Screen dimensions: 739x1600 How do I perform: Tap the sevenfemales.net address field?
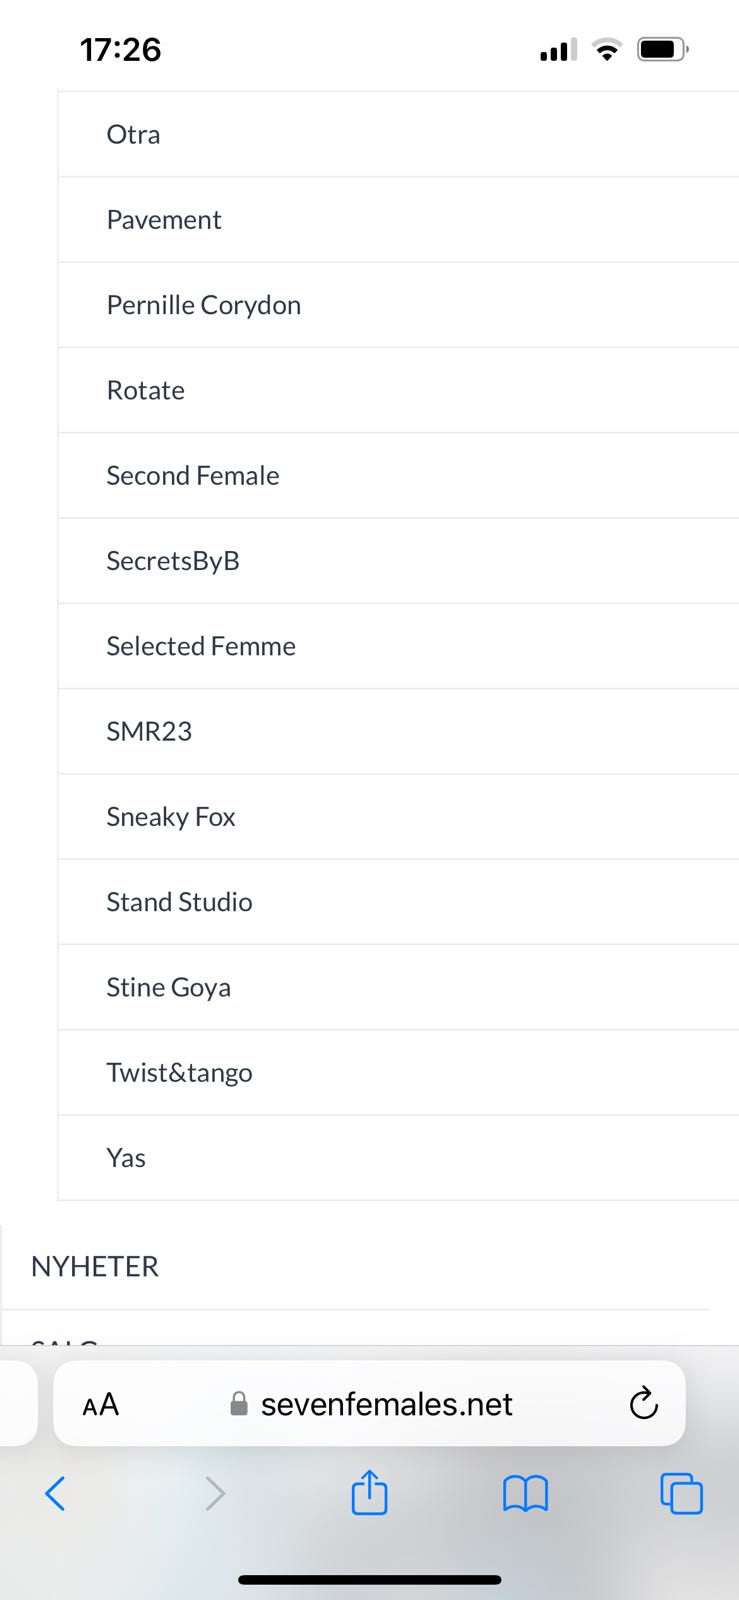385,1405
